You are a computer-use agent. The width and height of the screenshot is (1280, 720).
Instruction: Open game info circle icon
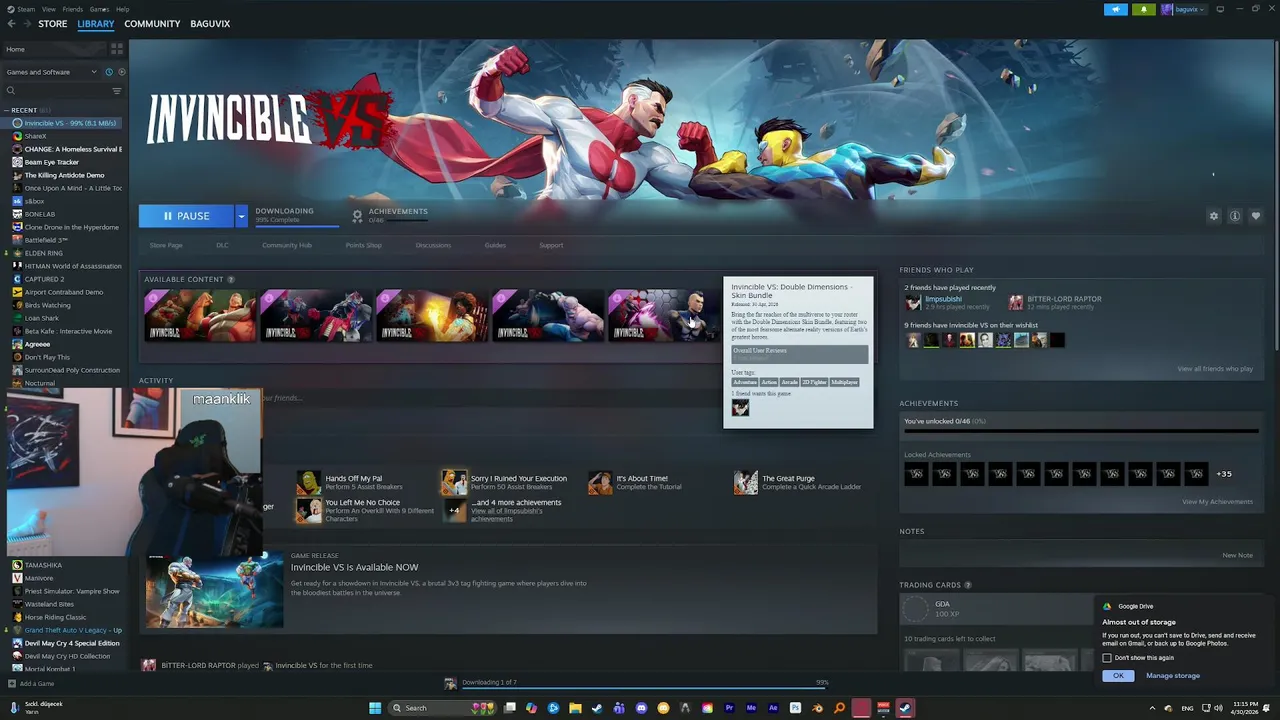pyautogui.click(x=1235, y=216)
